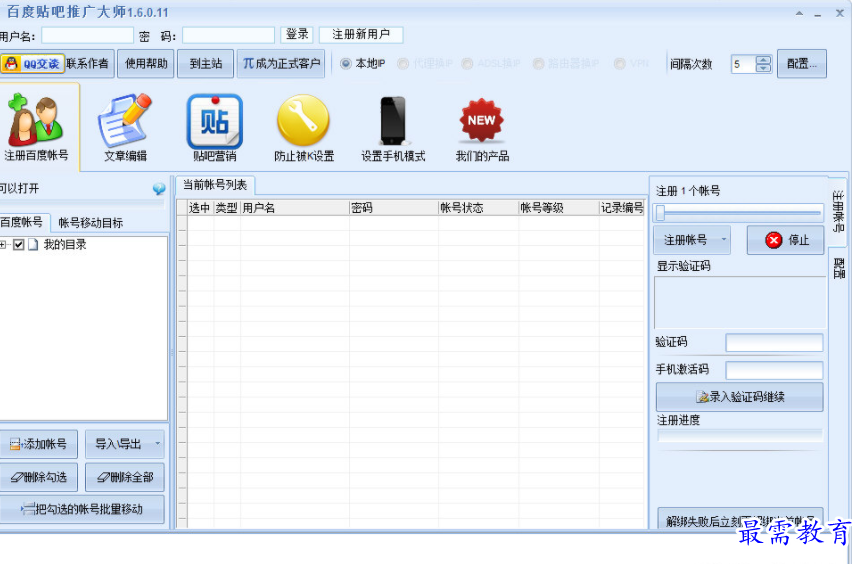
Task: Select the 本地IP radio button
Action: (346, 64)
